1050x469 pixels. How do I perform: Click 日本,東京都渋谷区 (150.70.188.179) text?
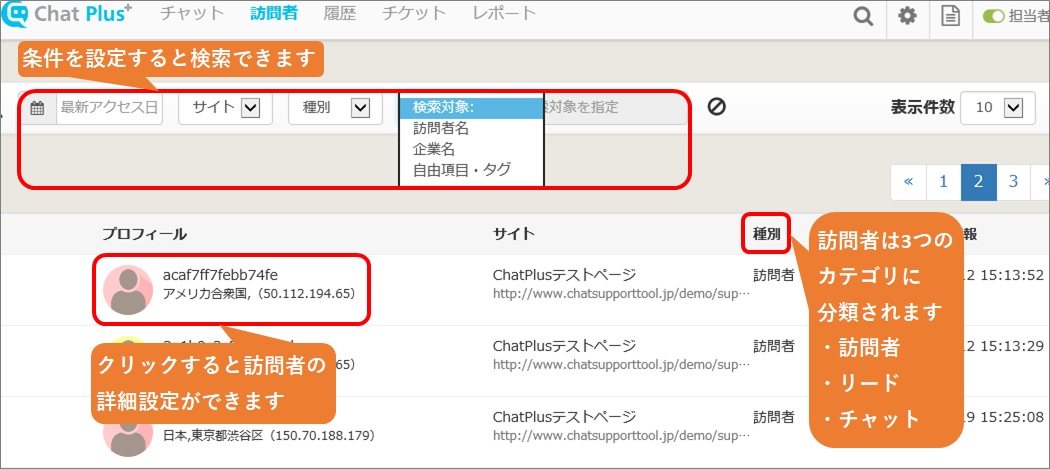(x=269, y=436)
